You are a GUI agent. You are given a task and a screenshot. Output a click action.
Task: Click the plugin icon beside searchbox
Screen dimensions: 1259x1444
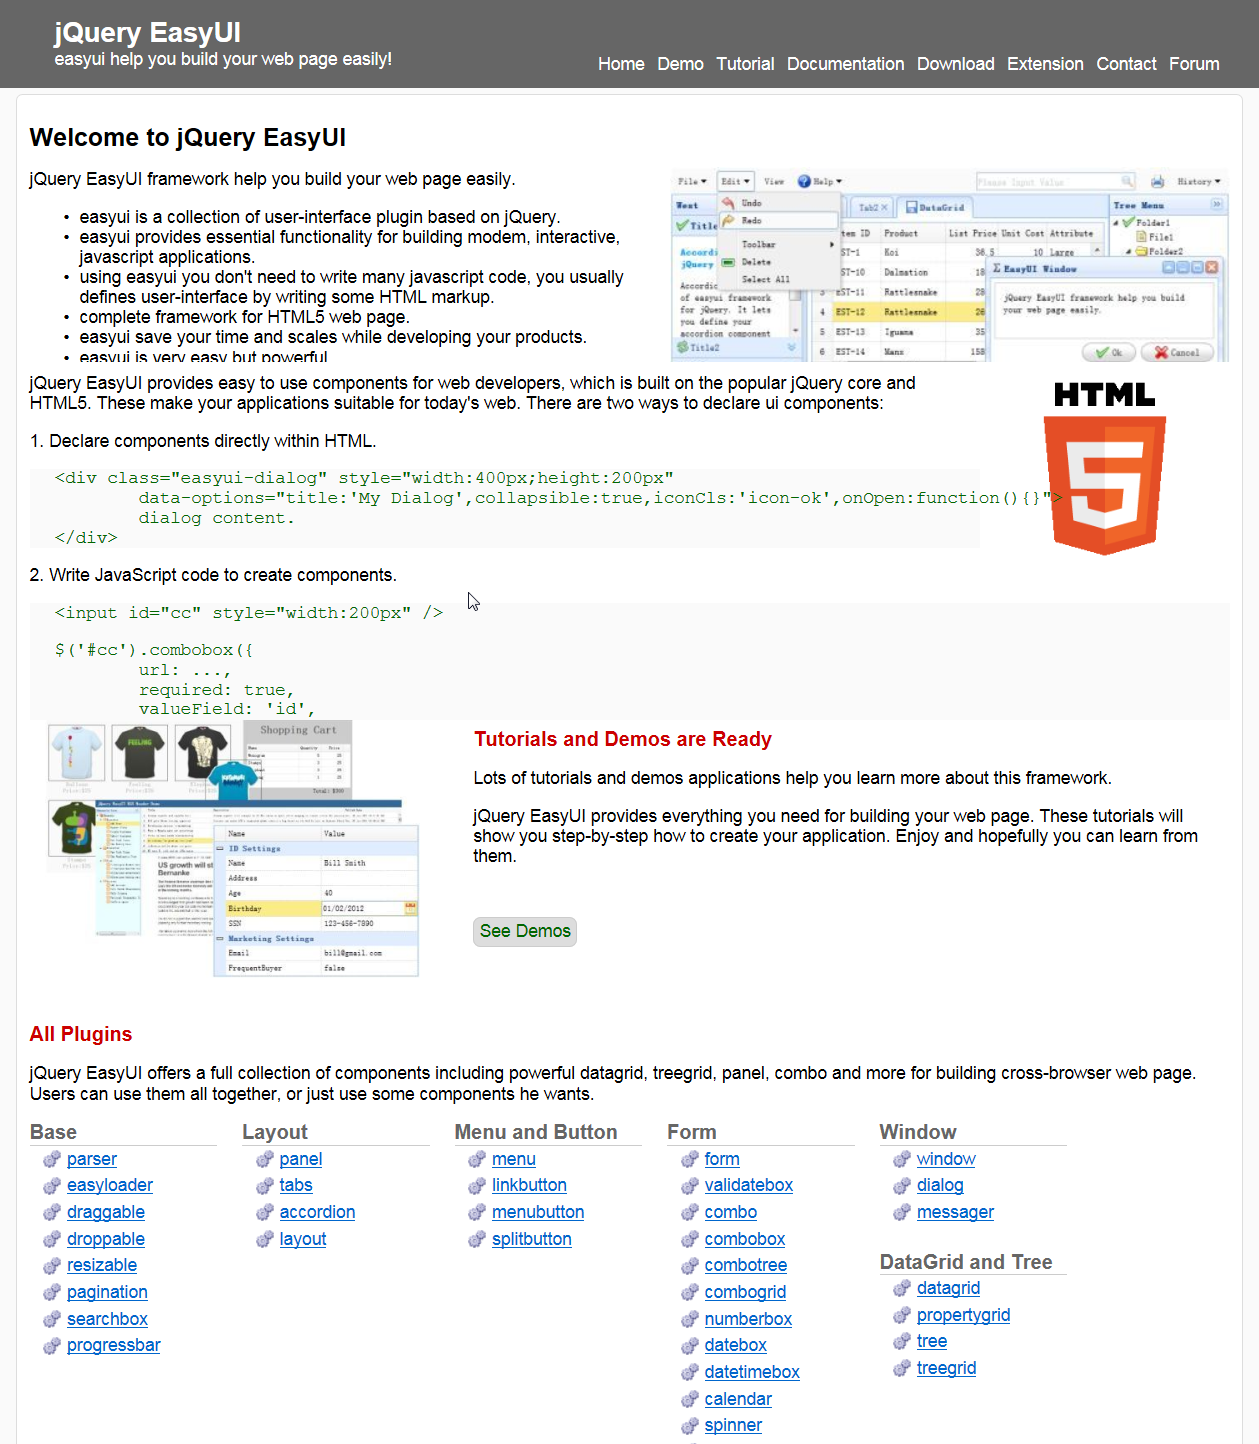[52, 1320]
